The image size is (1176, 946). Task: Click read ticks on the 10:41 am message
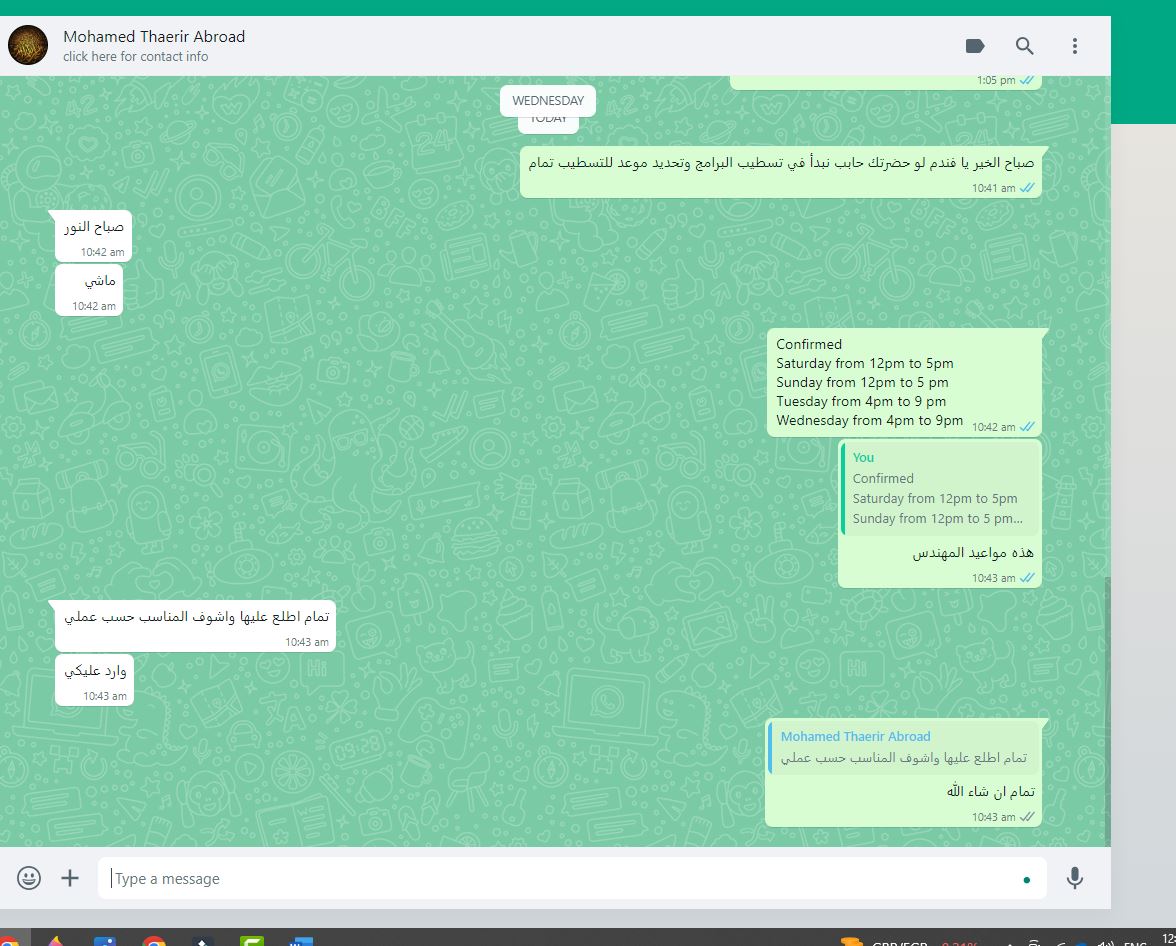(x=1027, y=188)
